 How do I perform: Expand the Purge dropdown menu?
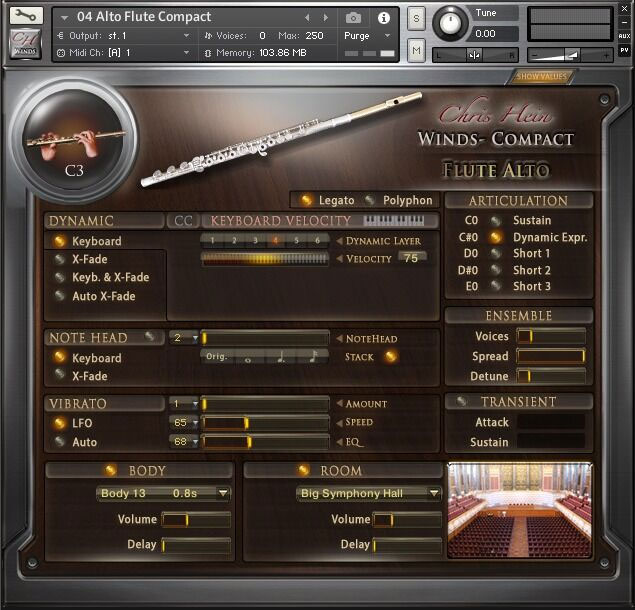367,36
